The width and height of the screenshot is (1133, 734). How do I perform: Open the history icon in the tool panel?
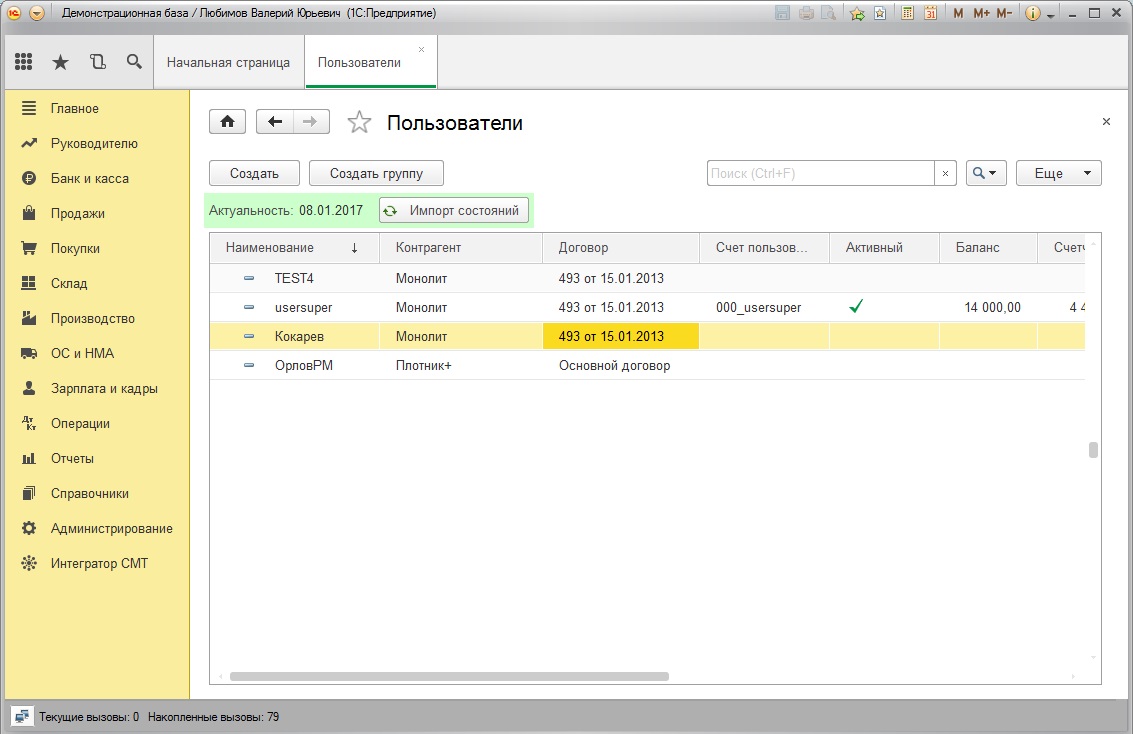point(98,62)
